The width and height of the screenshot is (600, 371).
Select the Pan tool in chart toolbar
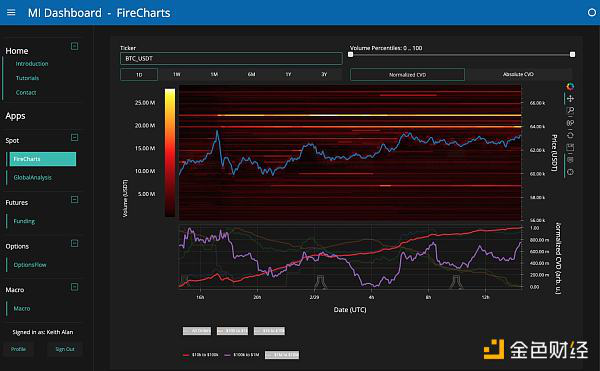(x=570, y=99)
